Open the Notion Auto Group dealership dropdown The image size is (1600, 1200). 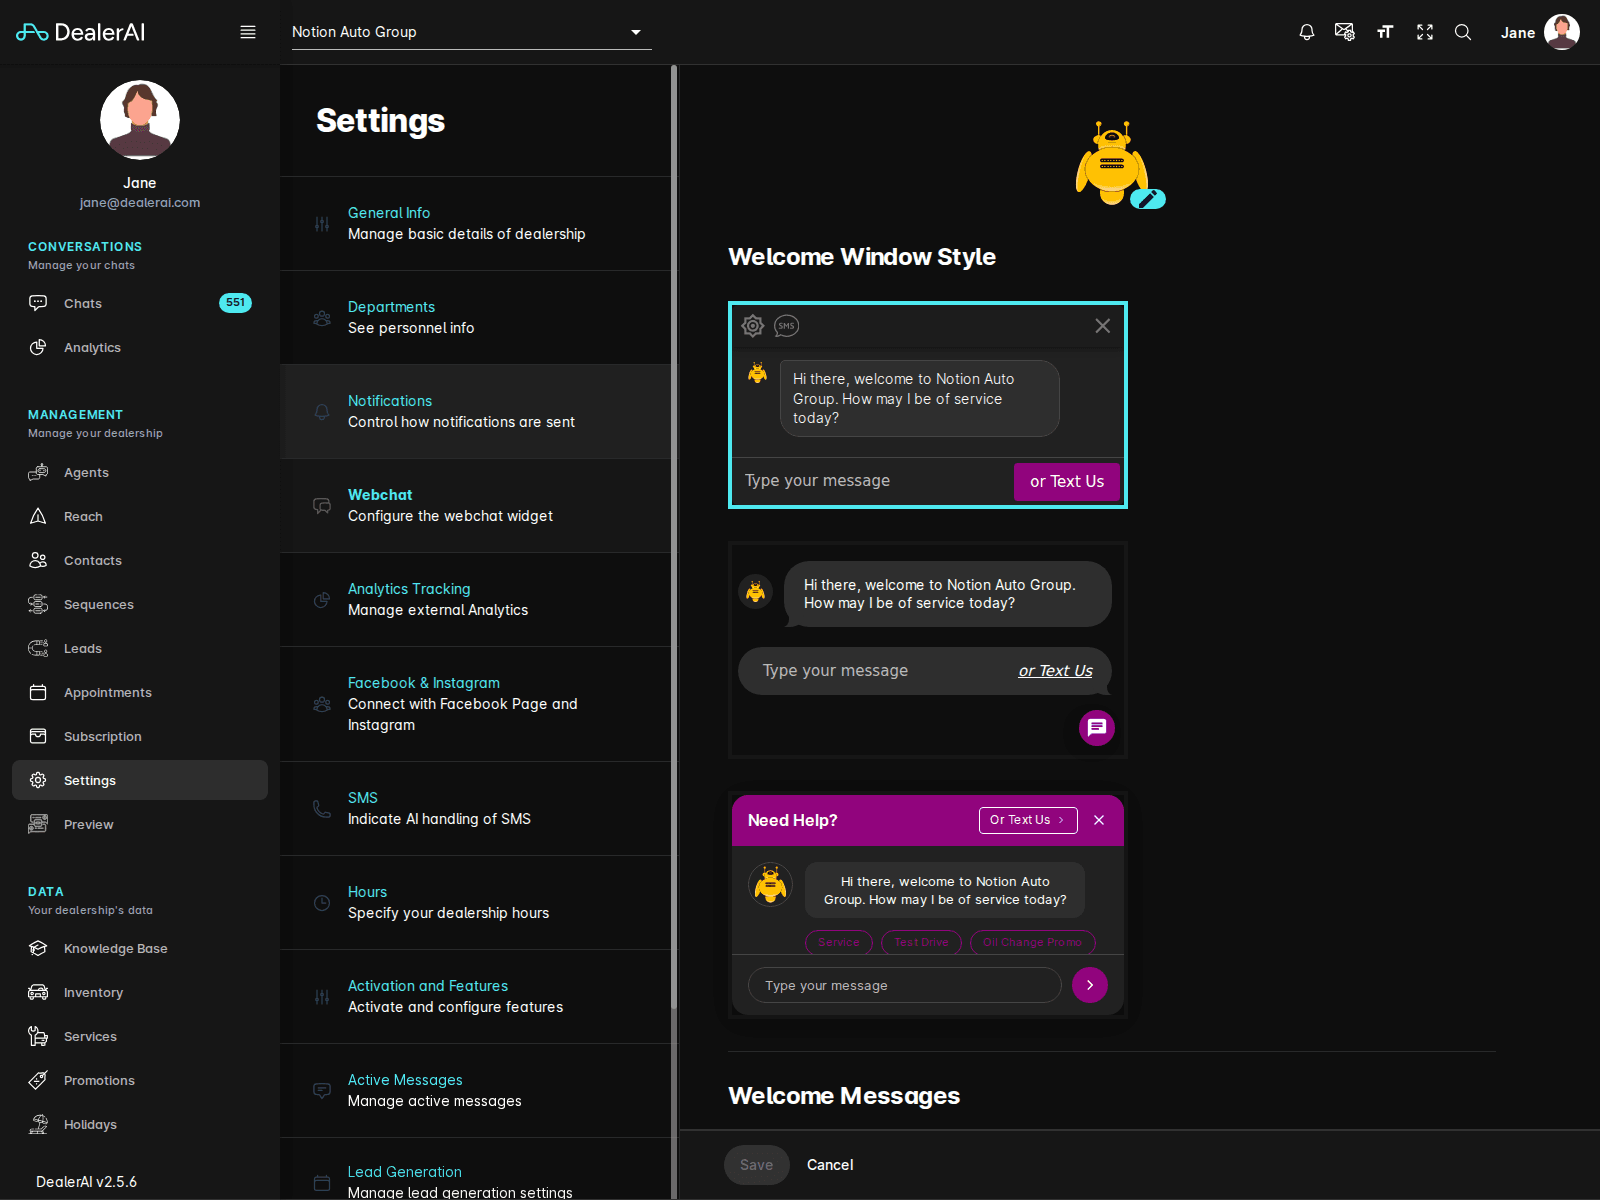[x=470, y=32]
